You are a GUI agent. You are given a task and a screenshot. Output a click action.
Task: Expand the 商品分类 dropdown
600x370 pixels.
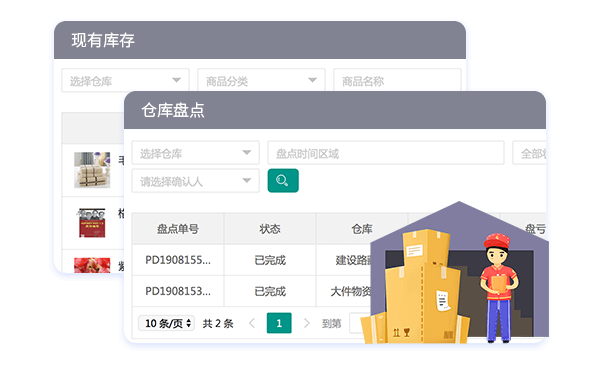261,80
